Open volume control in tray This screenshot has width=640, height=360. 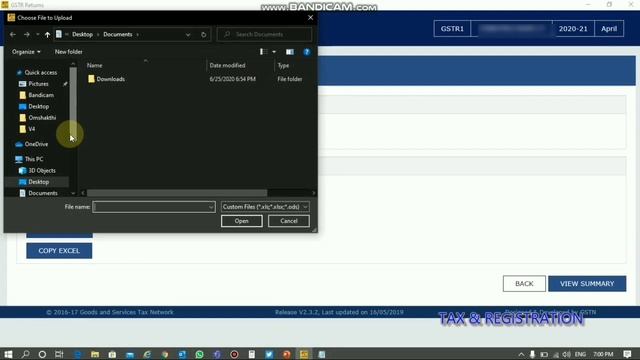(567, 354)
